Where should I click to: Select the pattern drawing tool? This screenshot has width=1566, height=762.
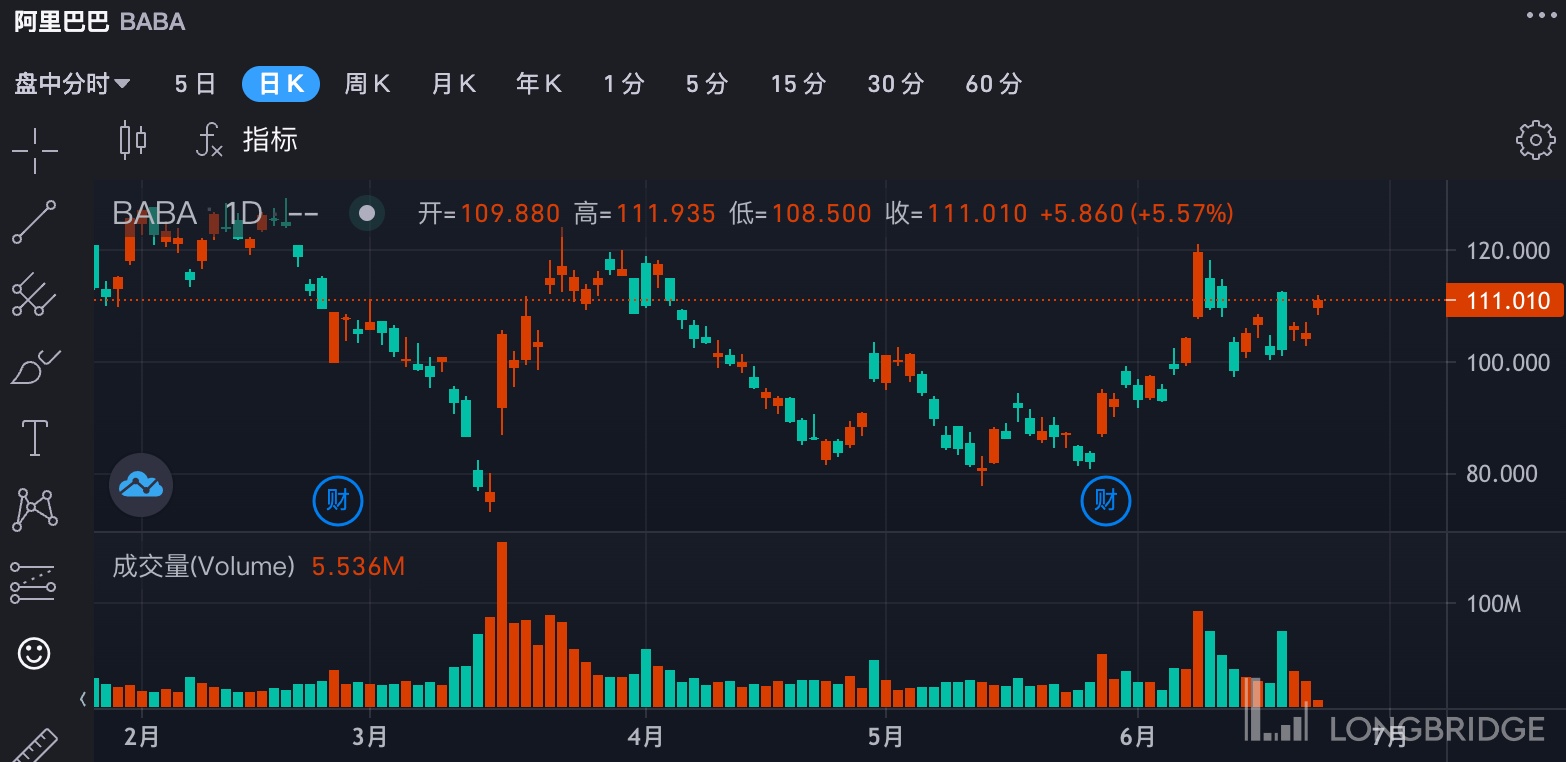(x=34, y=509)
